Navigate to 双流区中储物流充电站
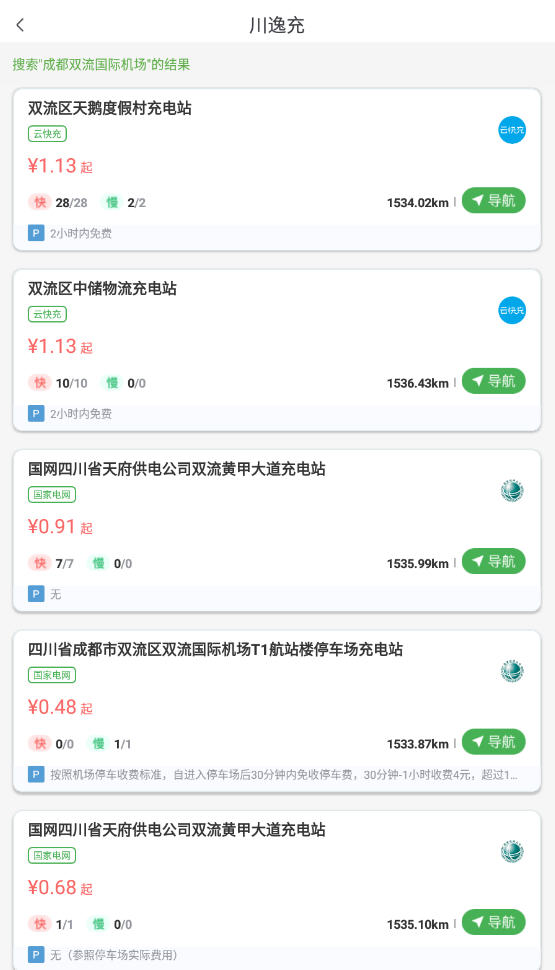Image resolution: width=555 pixels, height=970 pixels. 493,381
